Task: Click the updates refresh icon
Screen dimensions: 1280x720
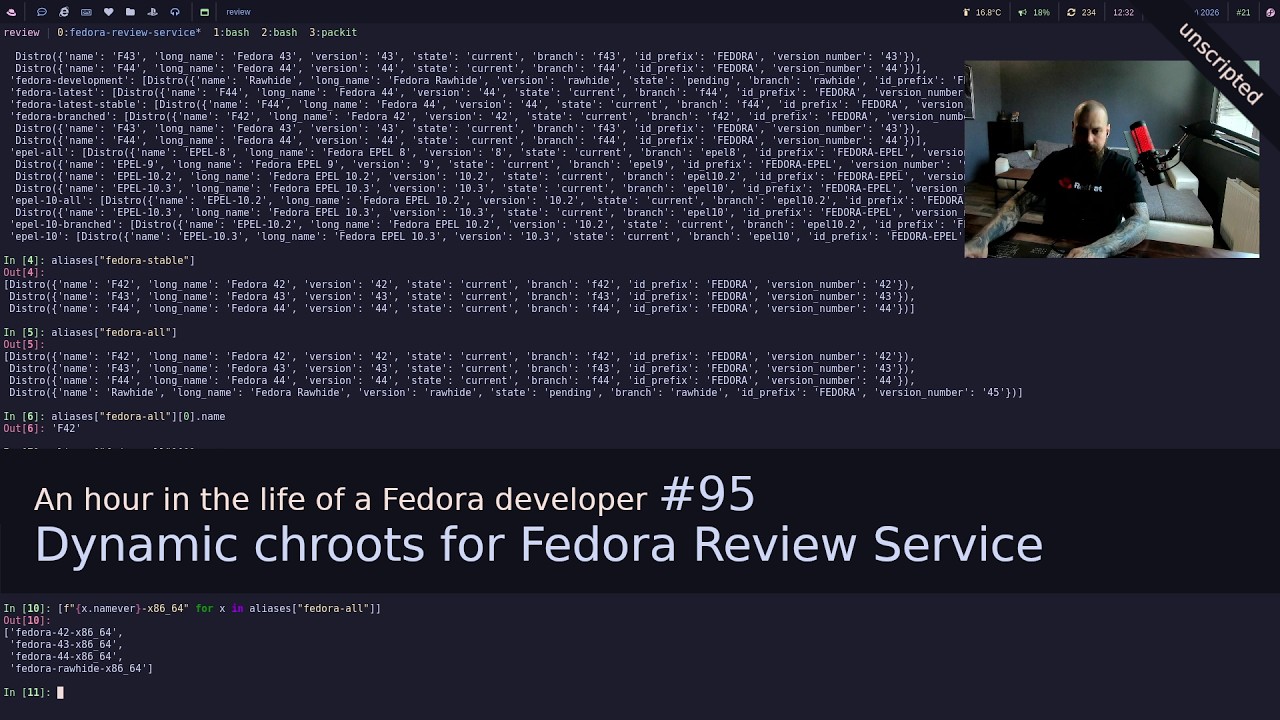Action: (1071, 12)
